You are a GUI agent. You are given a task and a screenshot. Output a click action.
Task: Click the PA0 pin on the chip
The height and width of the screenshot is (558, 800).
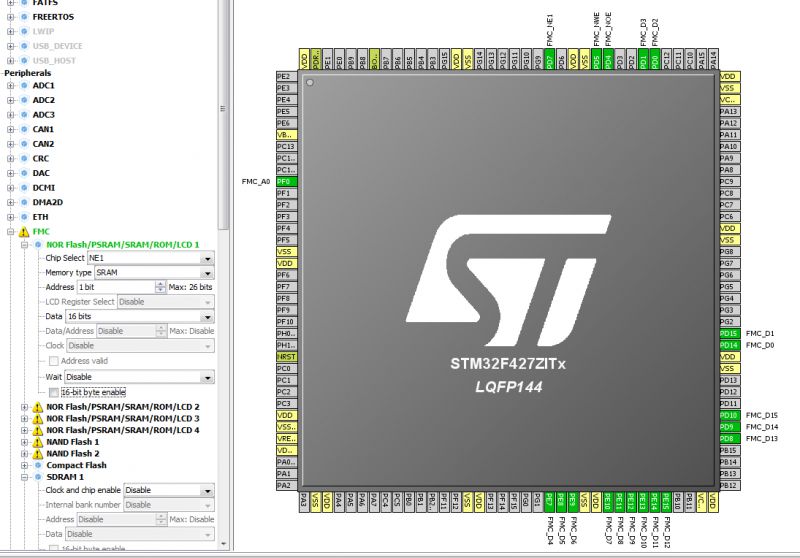click(286, 462)
